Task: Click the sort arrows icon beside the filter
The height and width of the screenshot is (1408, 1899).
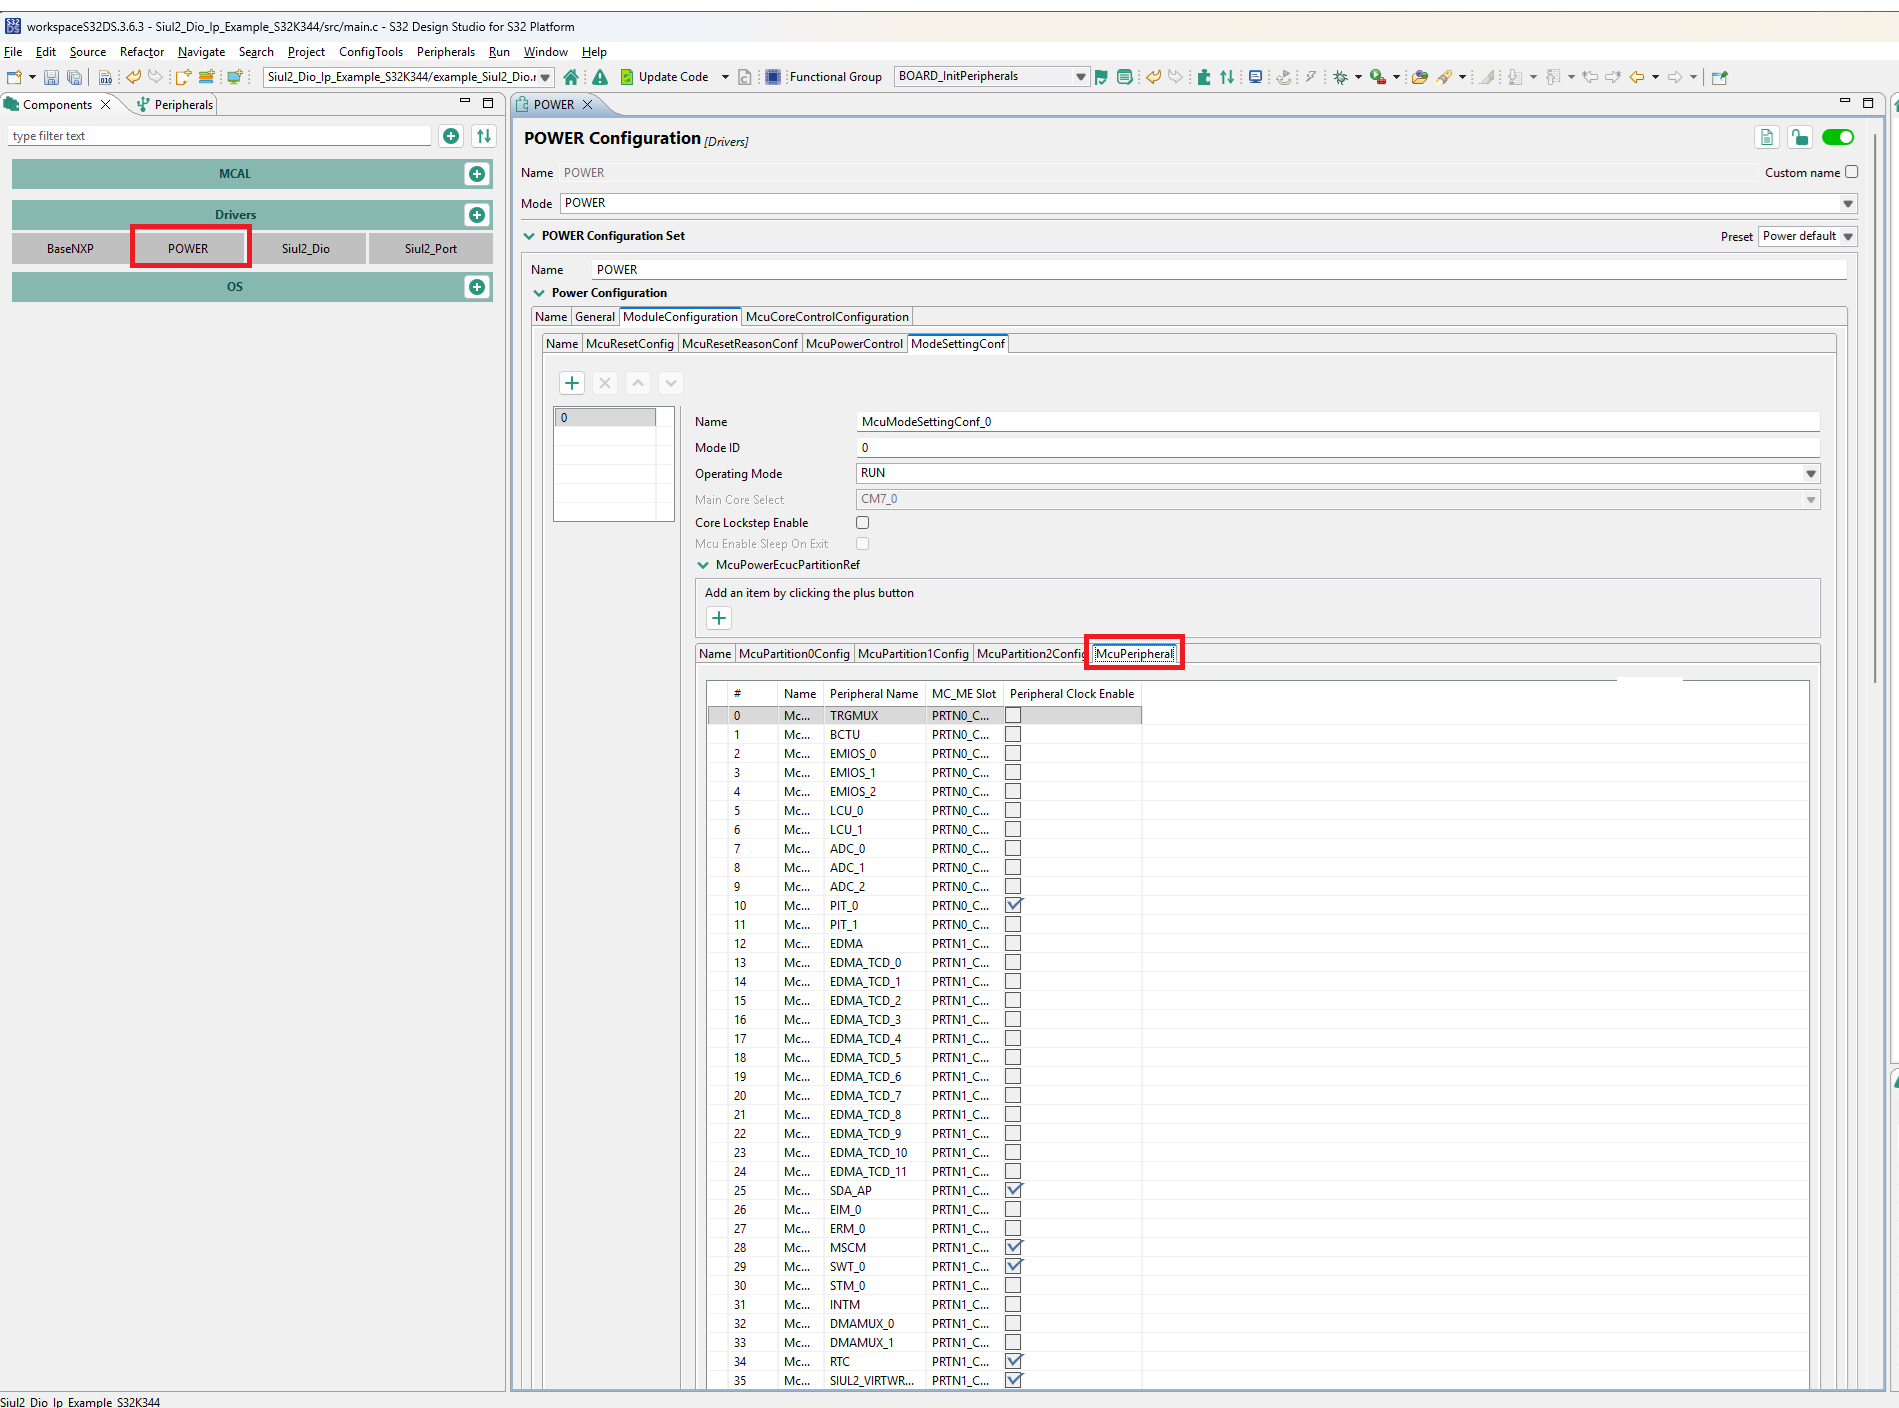Action: click(484, 136)
